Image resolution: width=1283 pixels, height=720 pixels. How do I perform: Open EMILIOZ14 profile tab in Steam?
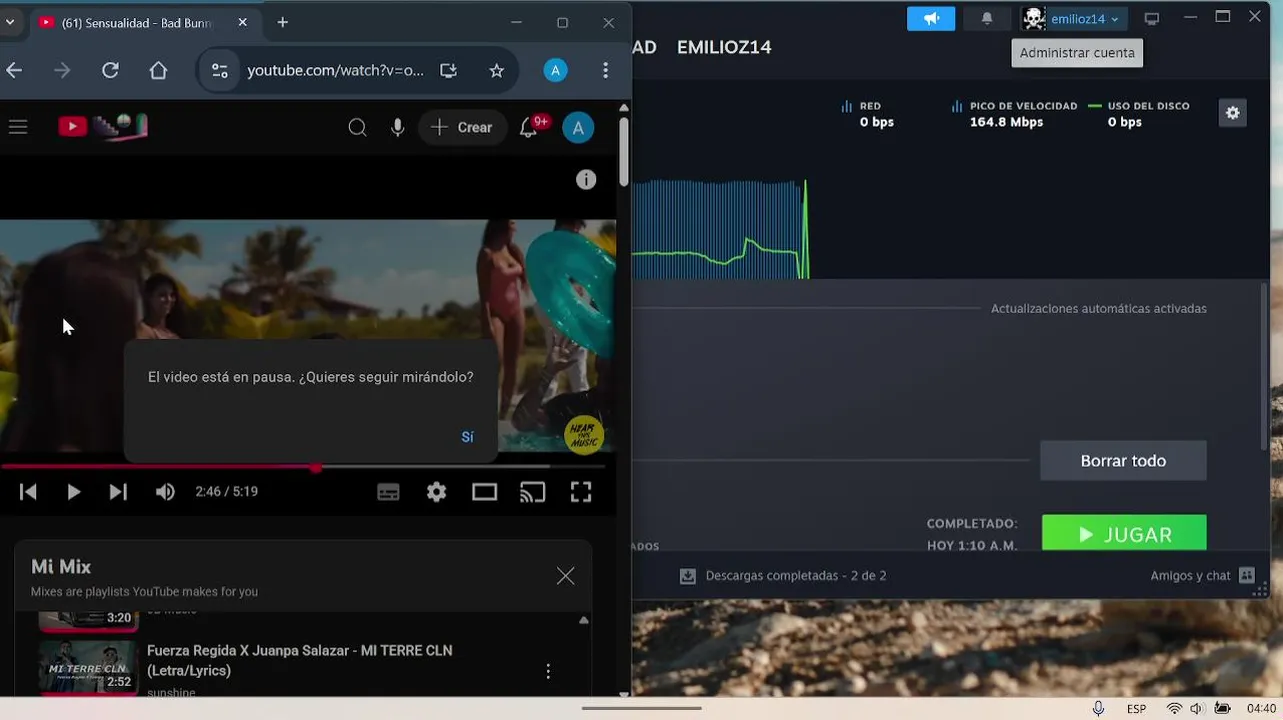724,47
